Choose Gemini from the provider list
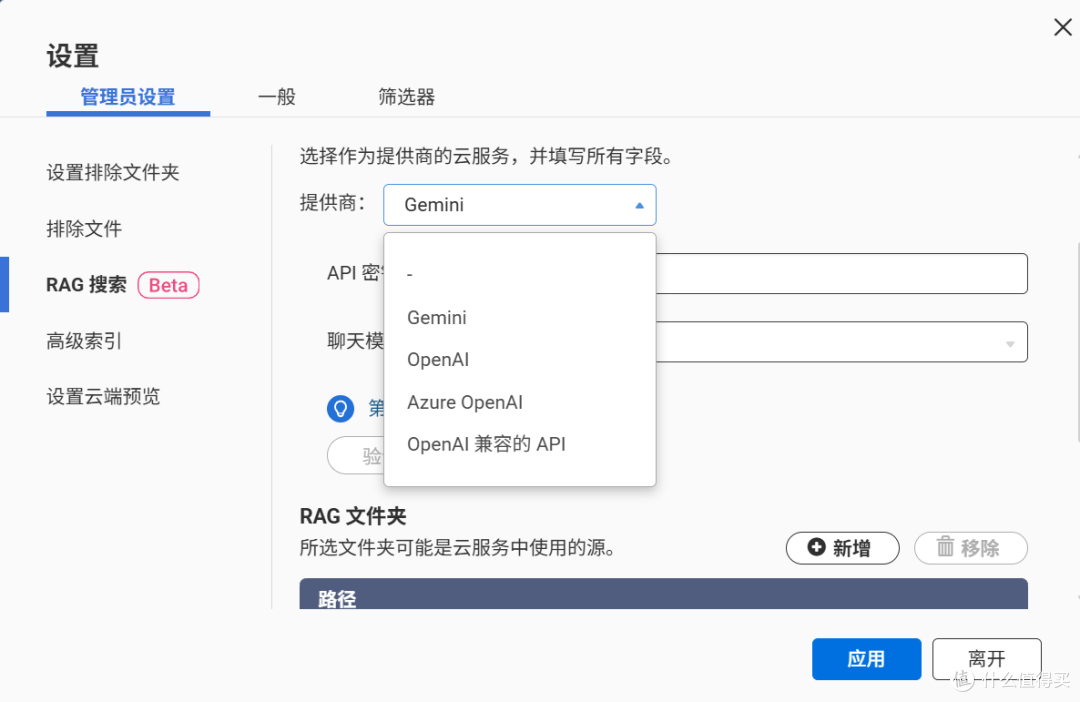The image size is (1080, 702). click(x=519, y=318)
